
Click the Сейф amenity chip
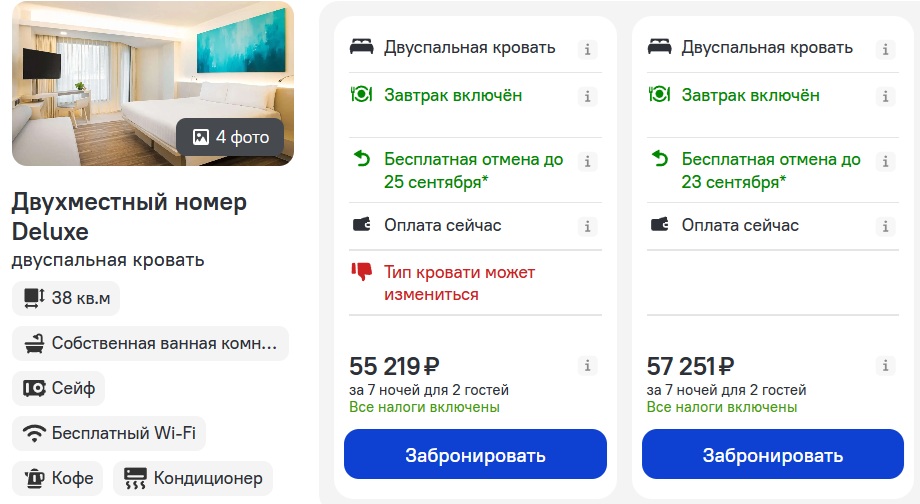click(59, 388)
